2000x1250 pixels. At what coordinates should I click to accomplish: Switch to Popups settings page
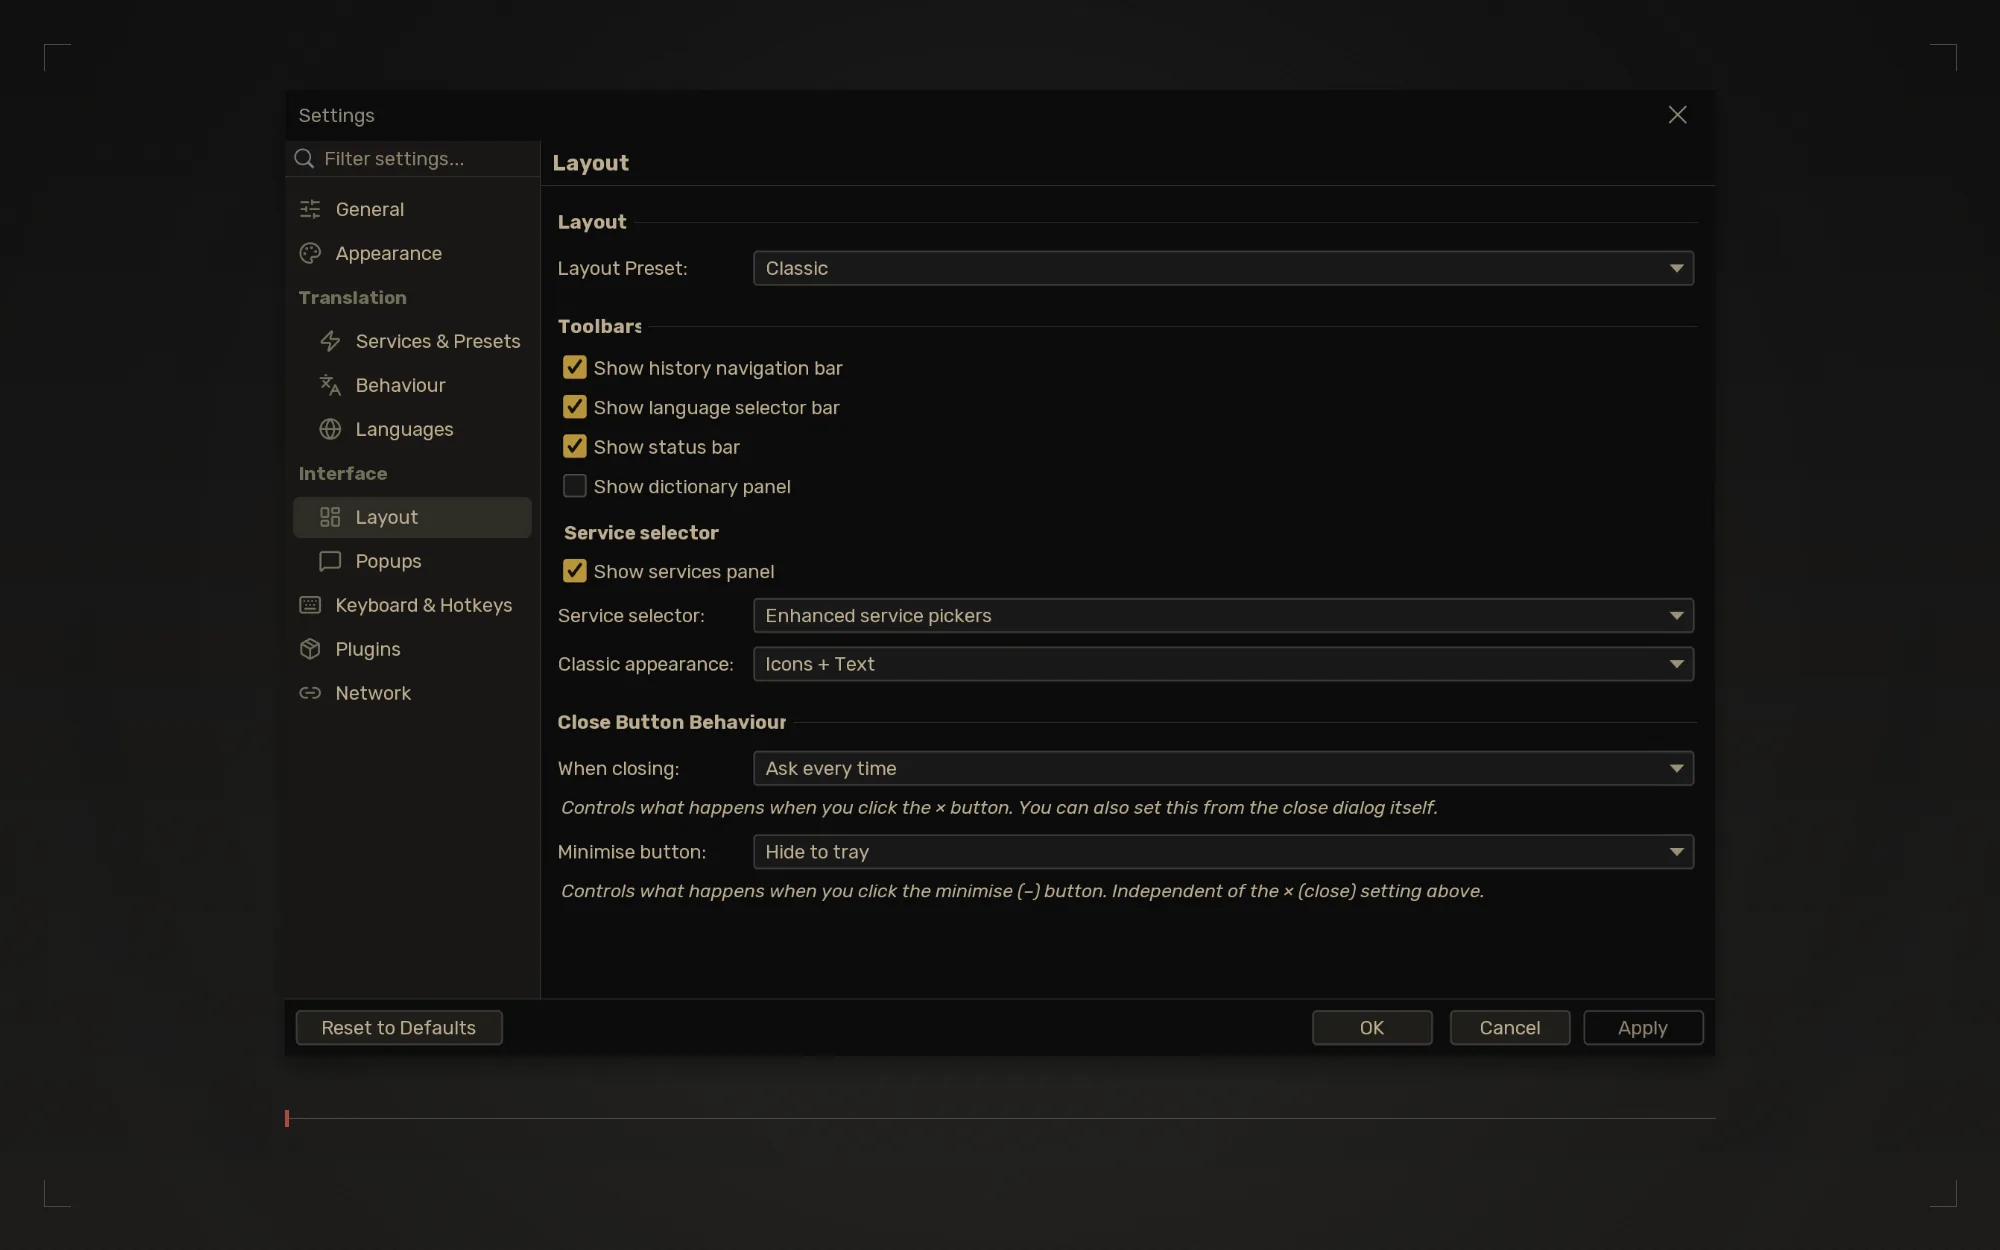(412, 561)
